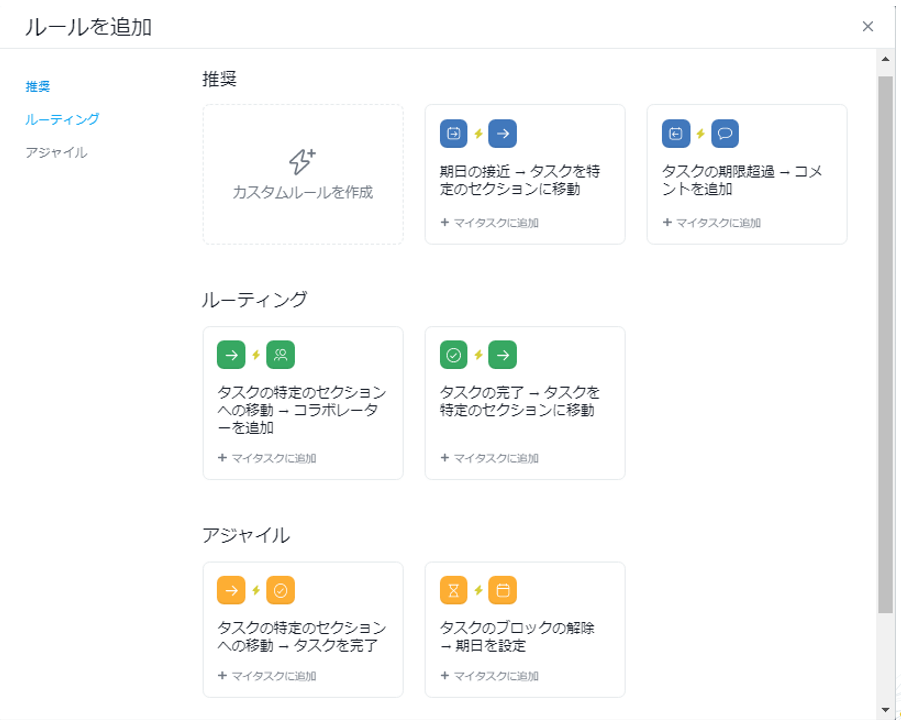The image size is (901, 720).
Task: Close the ルールを追加 dialog
Action: (868, 26)
